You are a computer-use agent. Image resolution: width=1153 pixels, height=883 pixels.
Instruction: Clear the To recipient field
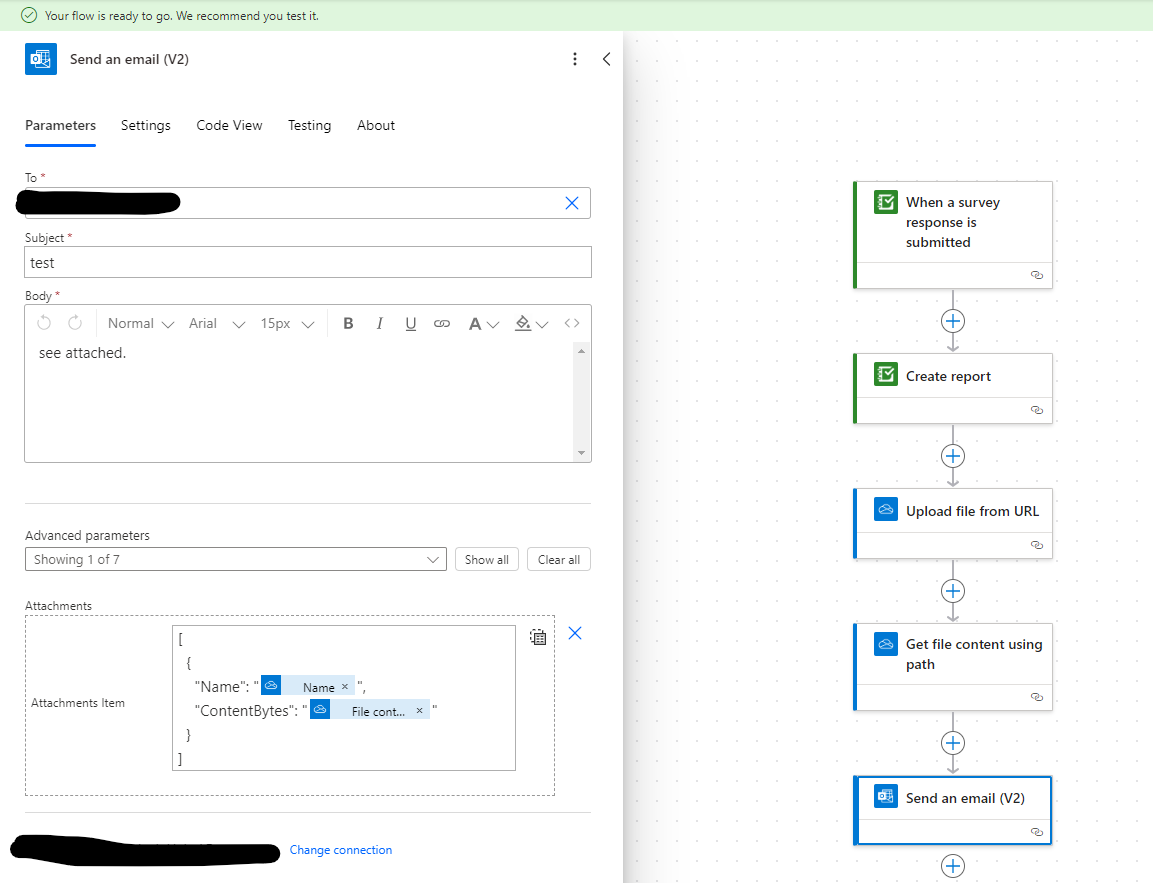tap(572, 202)
